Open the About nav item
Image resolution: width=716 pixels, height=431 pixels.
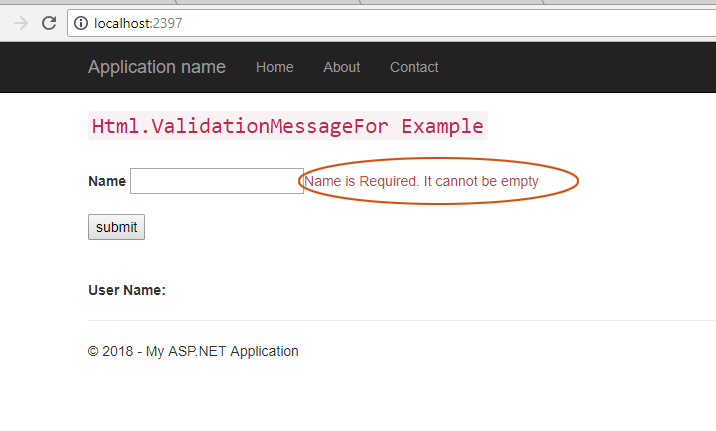click(x=341, y=67)
